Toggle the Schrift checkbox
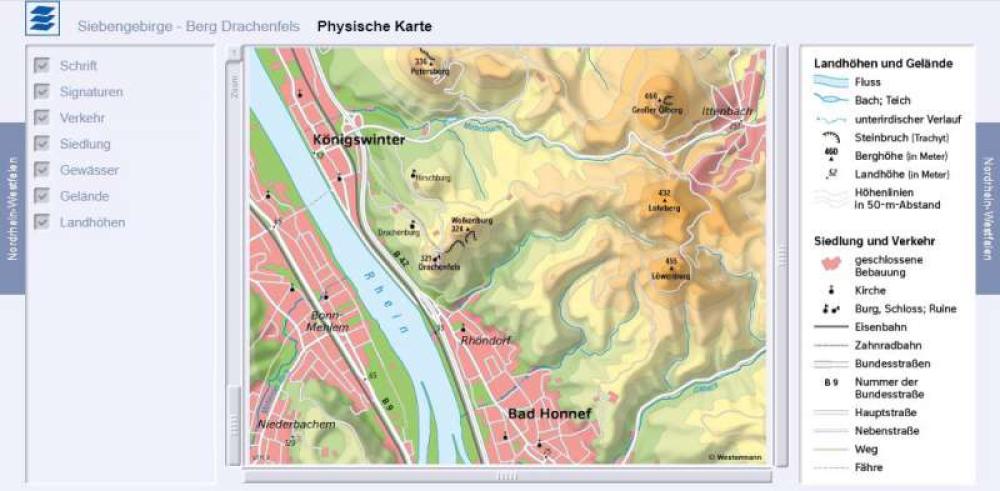 pyautogui.click(x=41, y=65)
